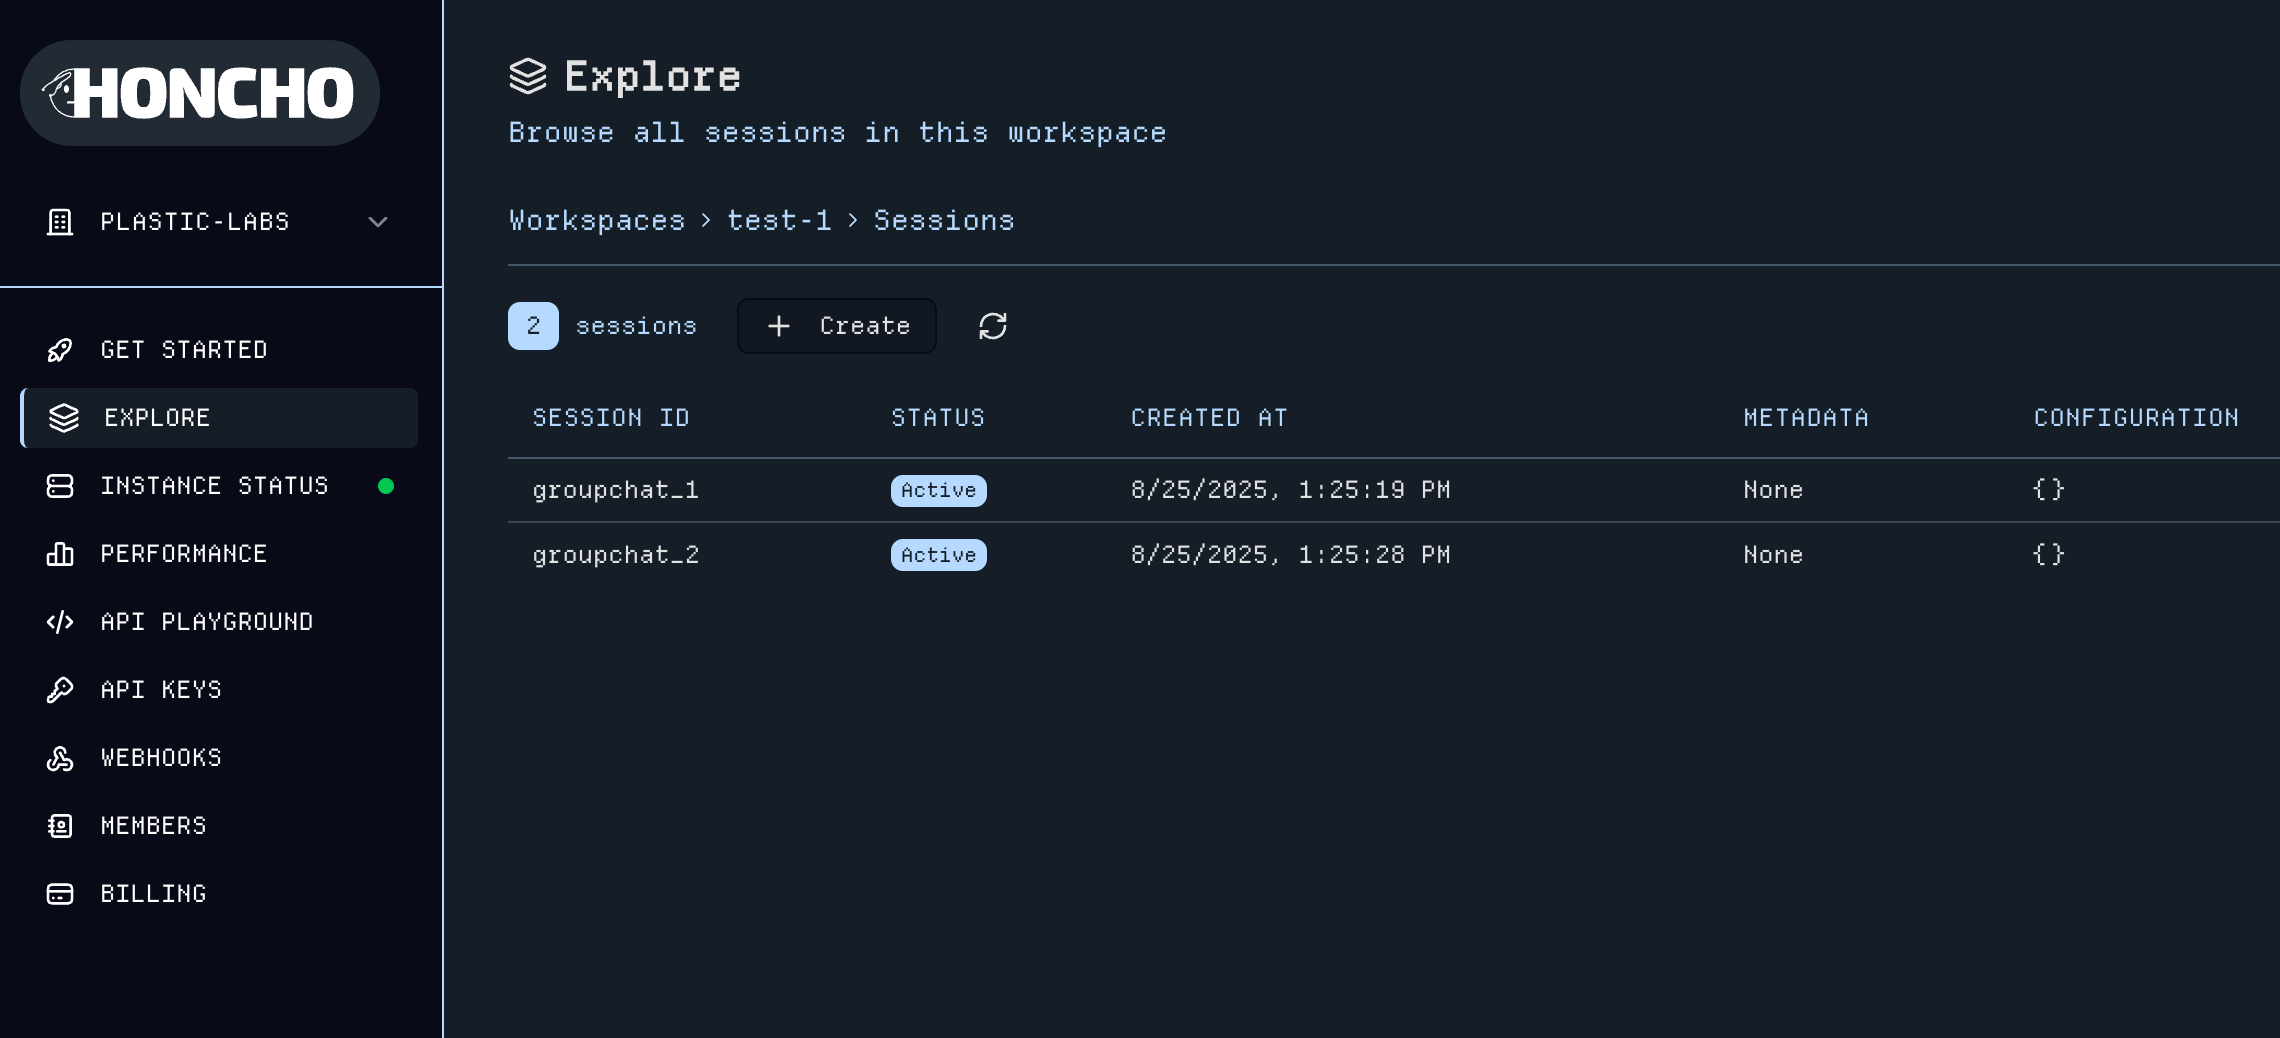Click the CREATED AT column header

pyautogui.click(x=1209, y=418)
